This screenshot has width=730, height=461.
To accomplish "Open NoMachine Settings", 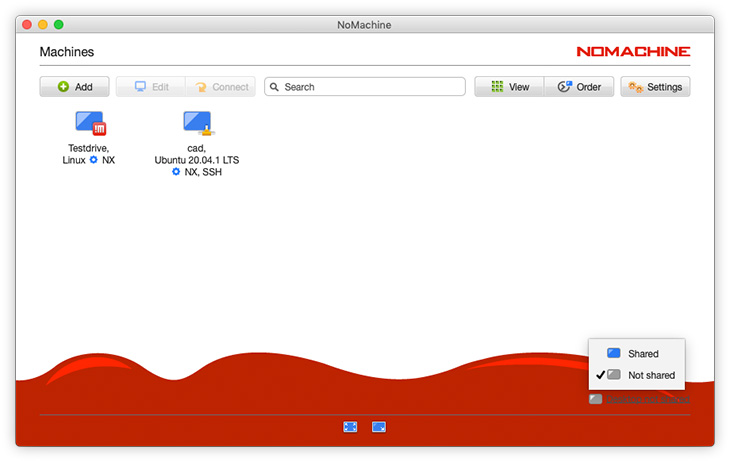I will click(655, 87).
